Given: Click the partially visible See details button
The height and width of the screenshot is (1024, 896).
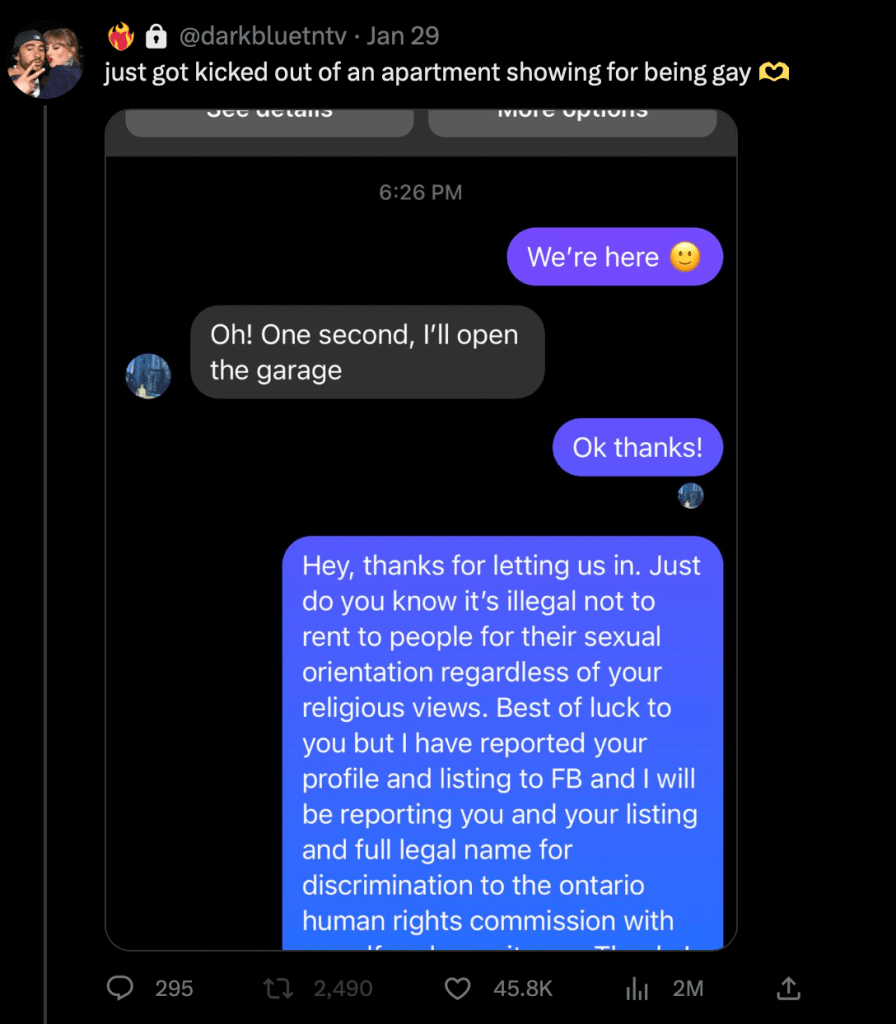Looking at the screenshot, I should [x=269, y=118].
